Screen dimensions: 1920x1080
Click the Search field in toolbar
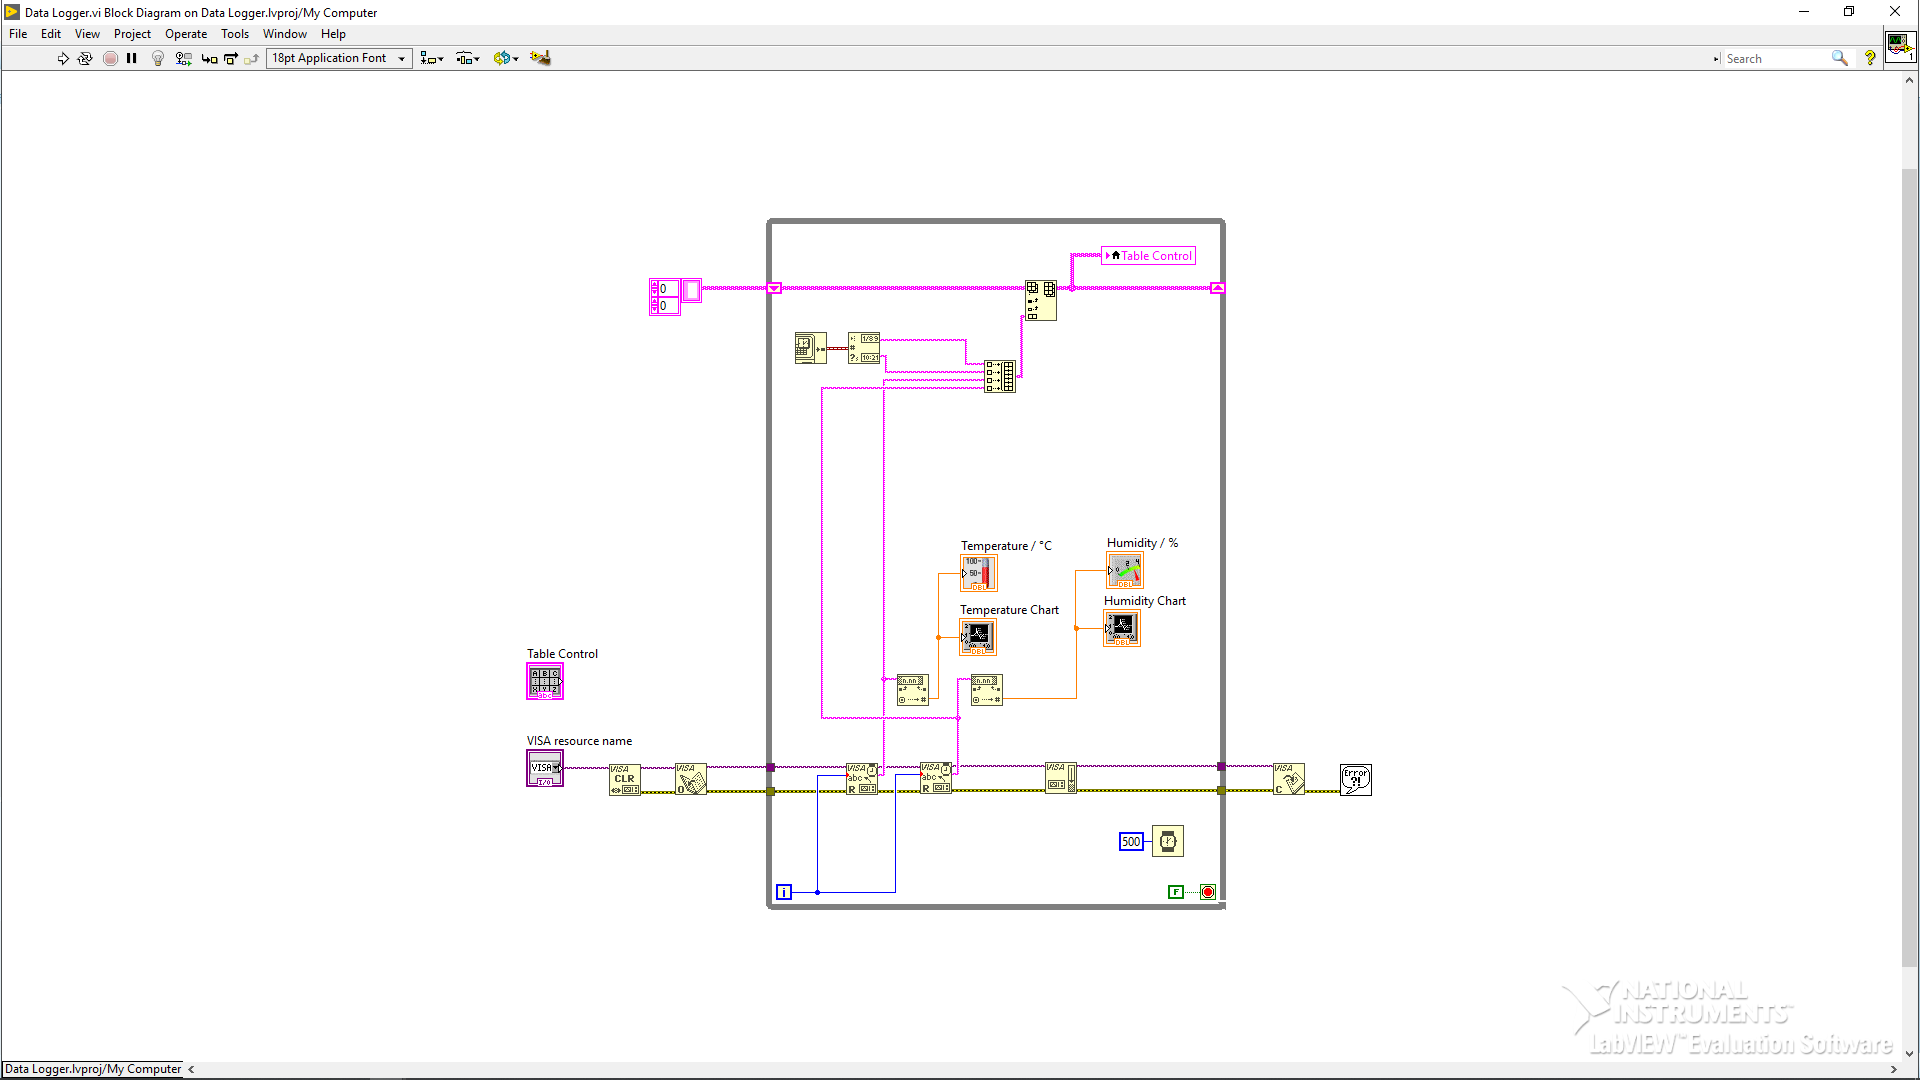pos(1775,59)
